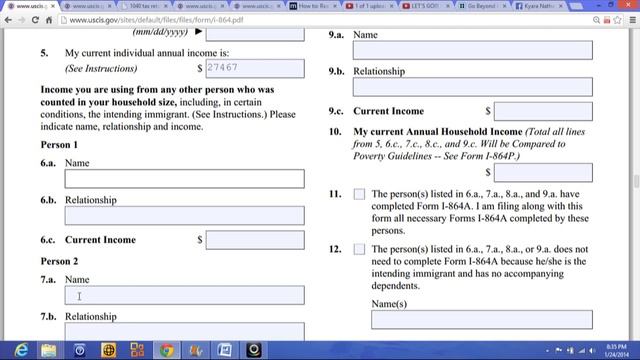Click the 6.b. Relationship field
640x360 pixels.
[x=184, y=216]
